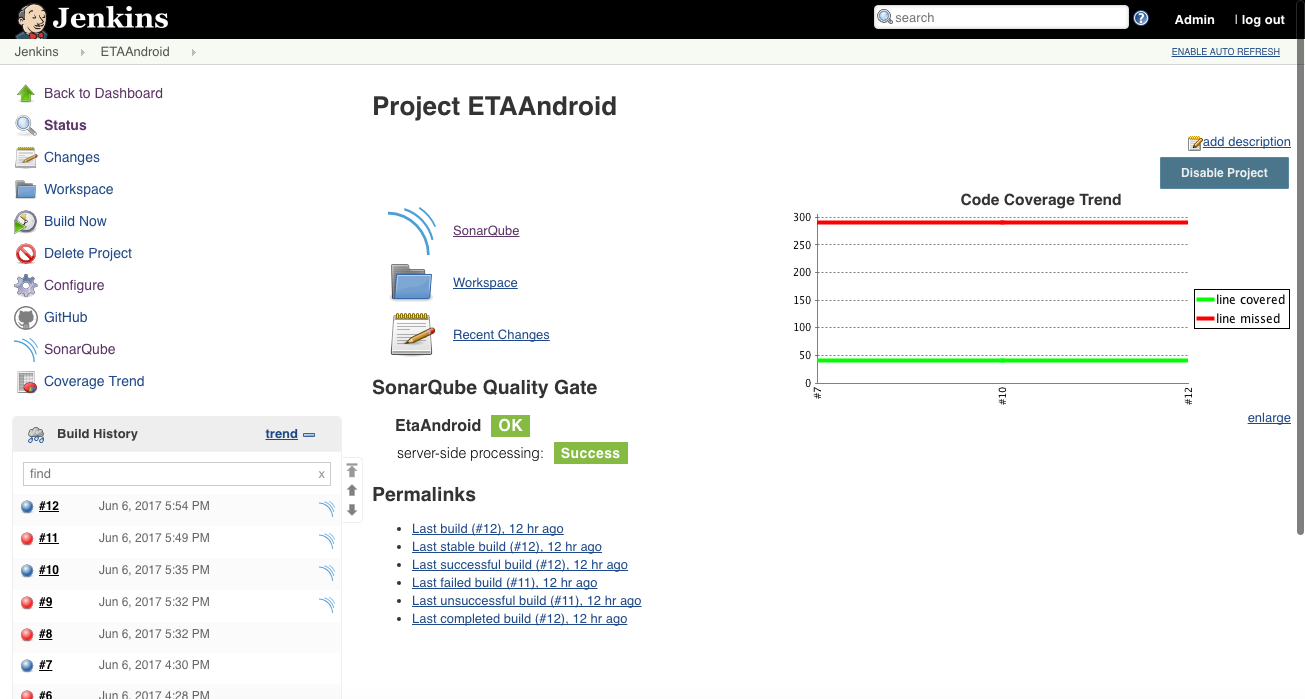Page up build history arrow

[x=352, y=490]
